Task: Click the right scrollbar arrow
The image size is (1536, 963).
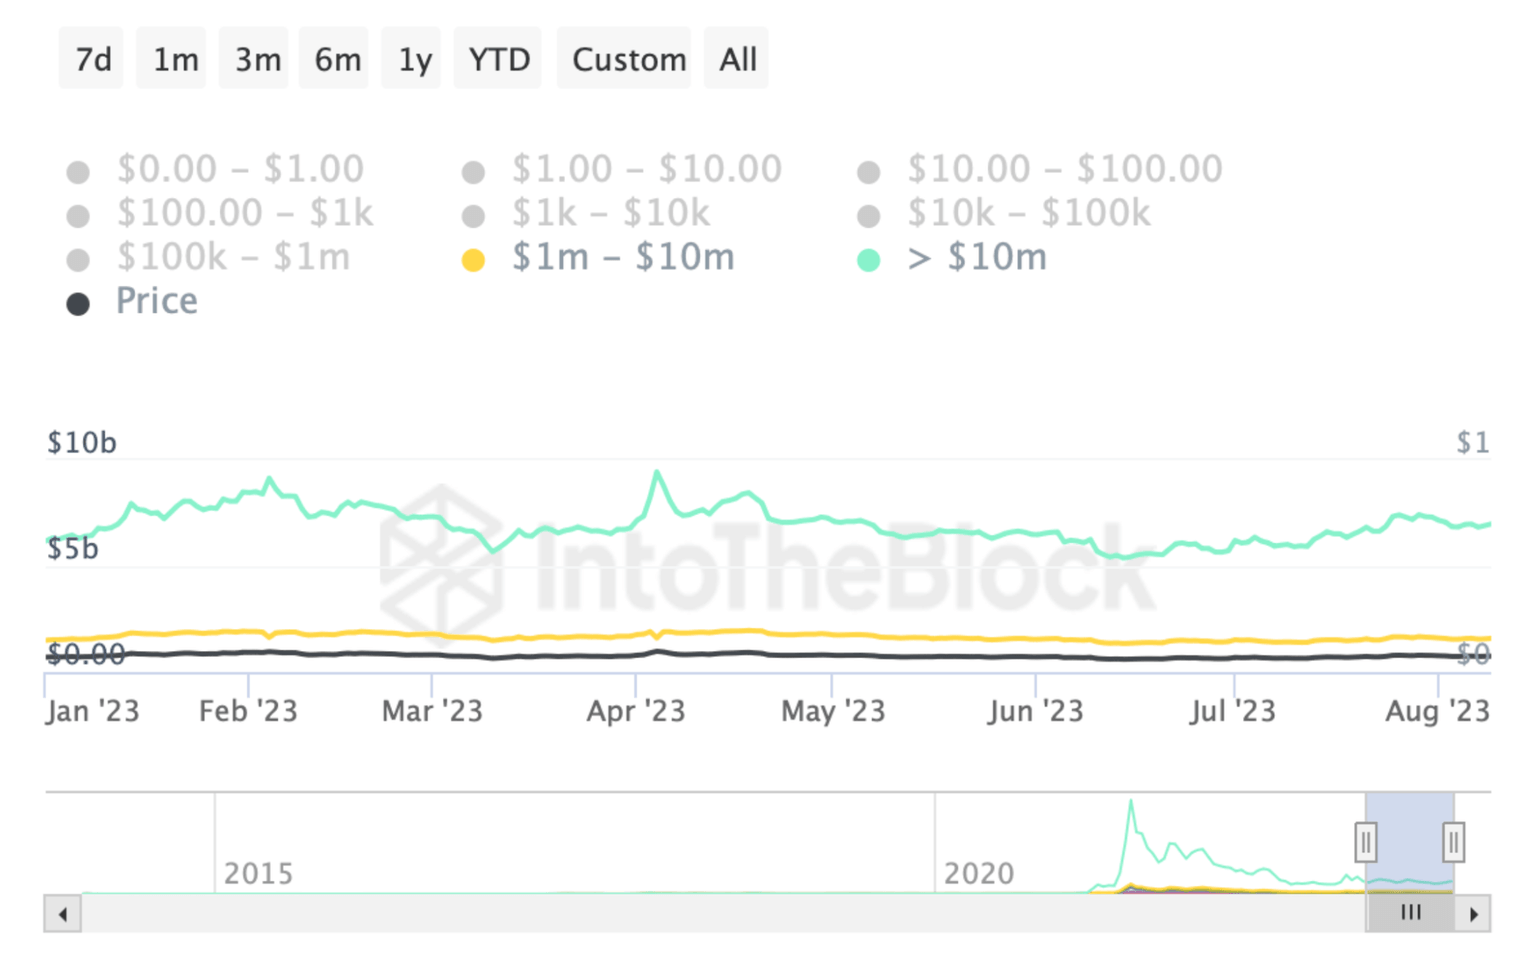Action: click(x=1474, y=913)
